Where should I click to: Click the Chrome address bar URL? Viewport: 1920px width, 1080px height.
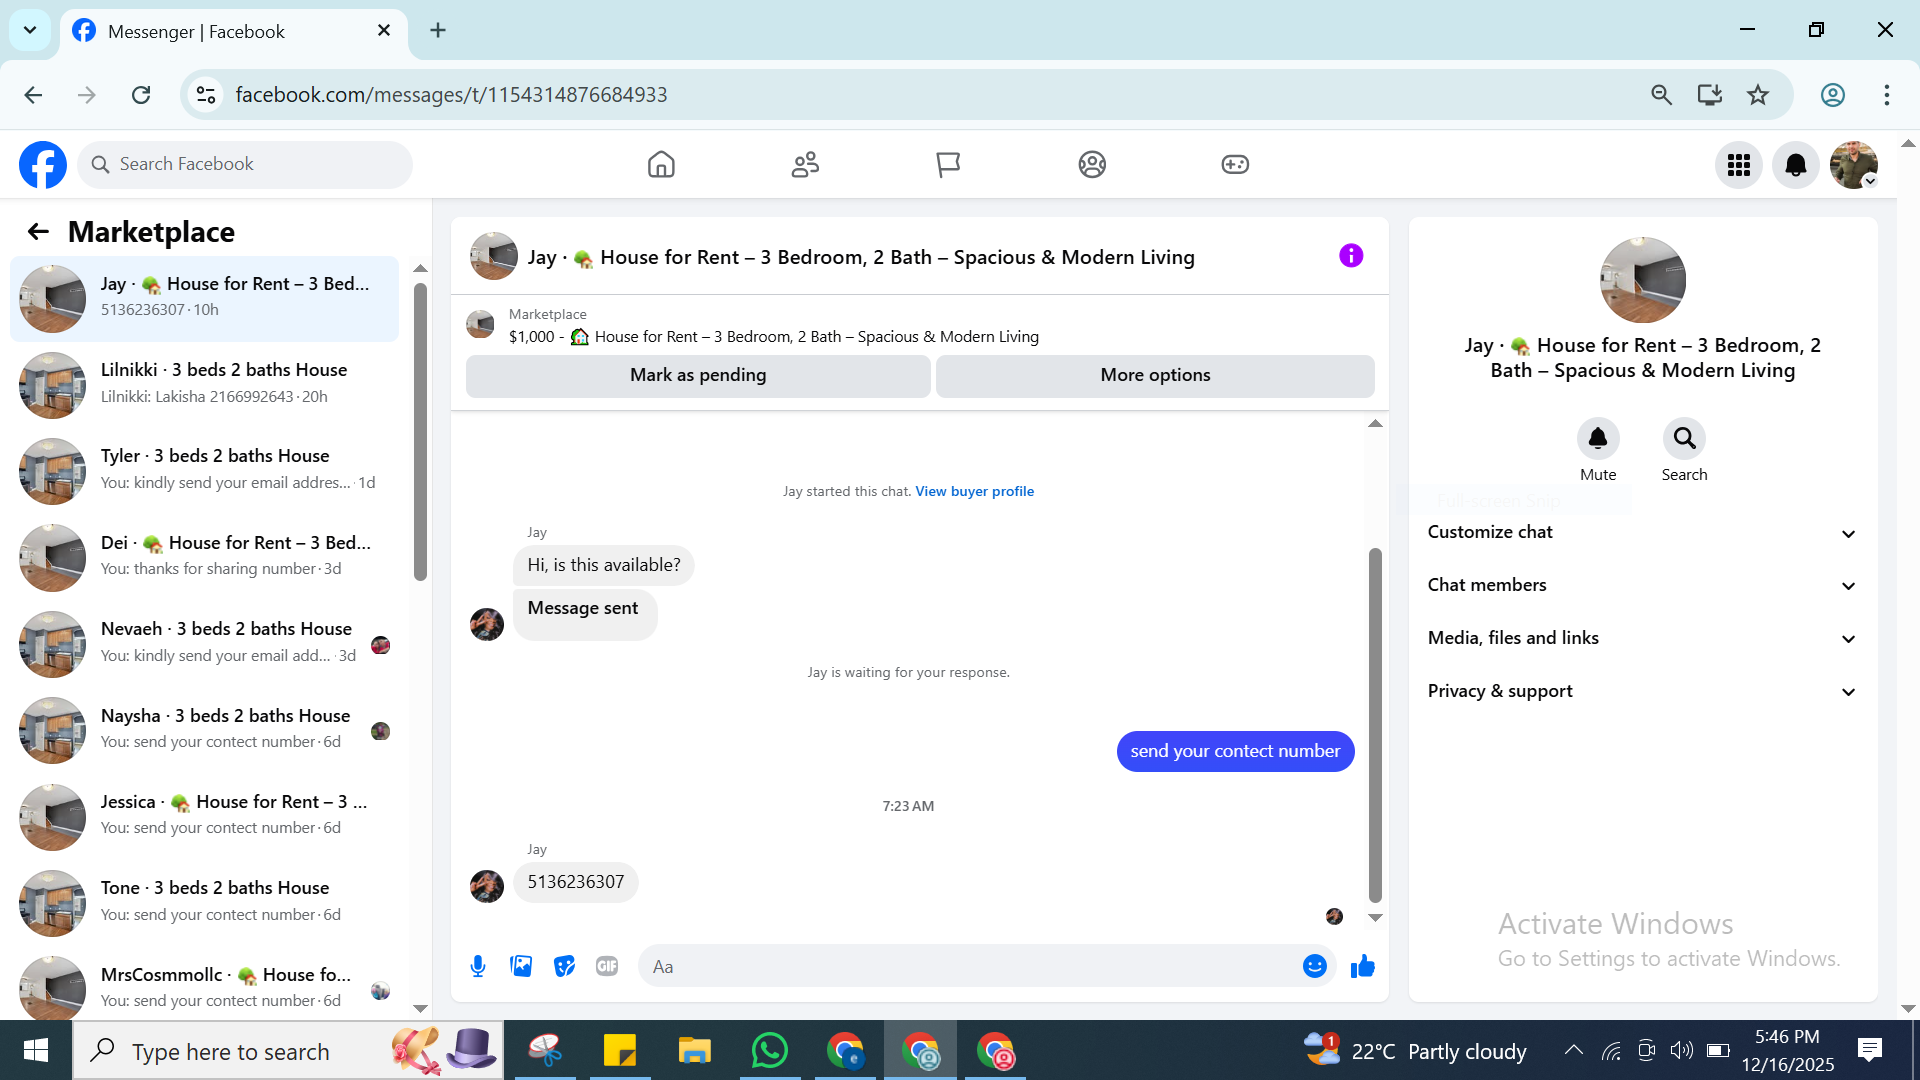[x=451, y=95]
